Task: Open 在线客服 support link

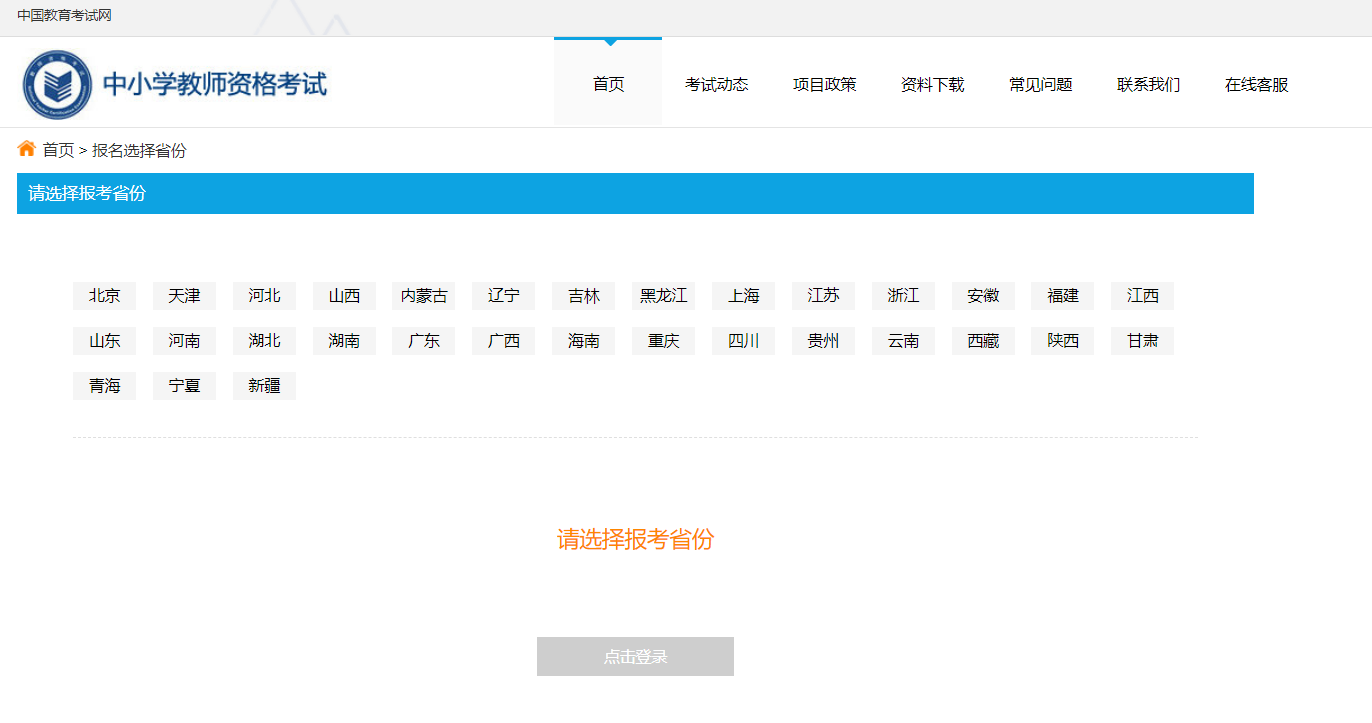Action: (1256, 85)
